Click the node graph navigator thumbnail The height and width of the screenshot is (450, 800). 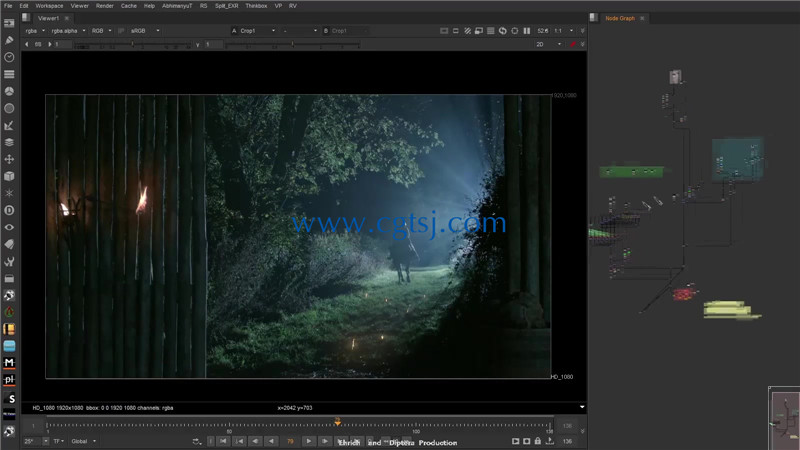click(785, 418)
